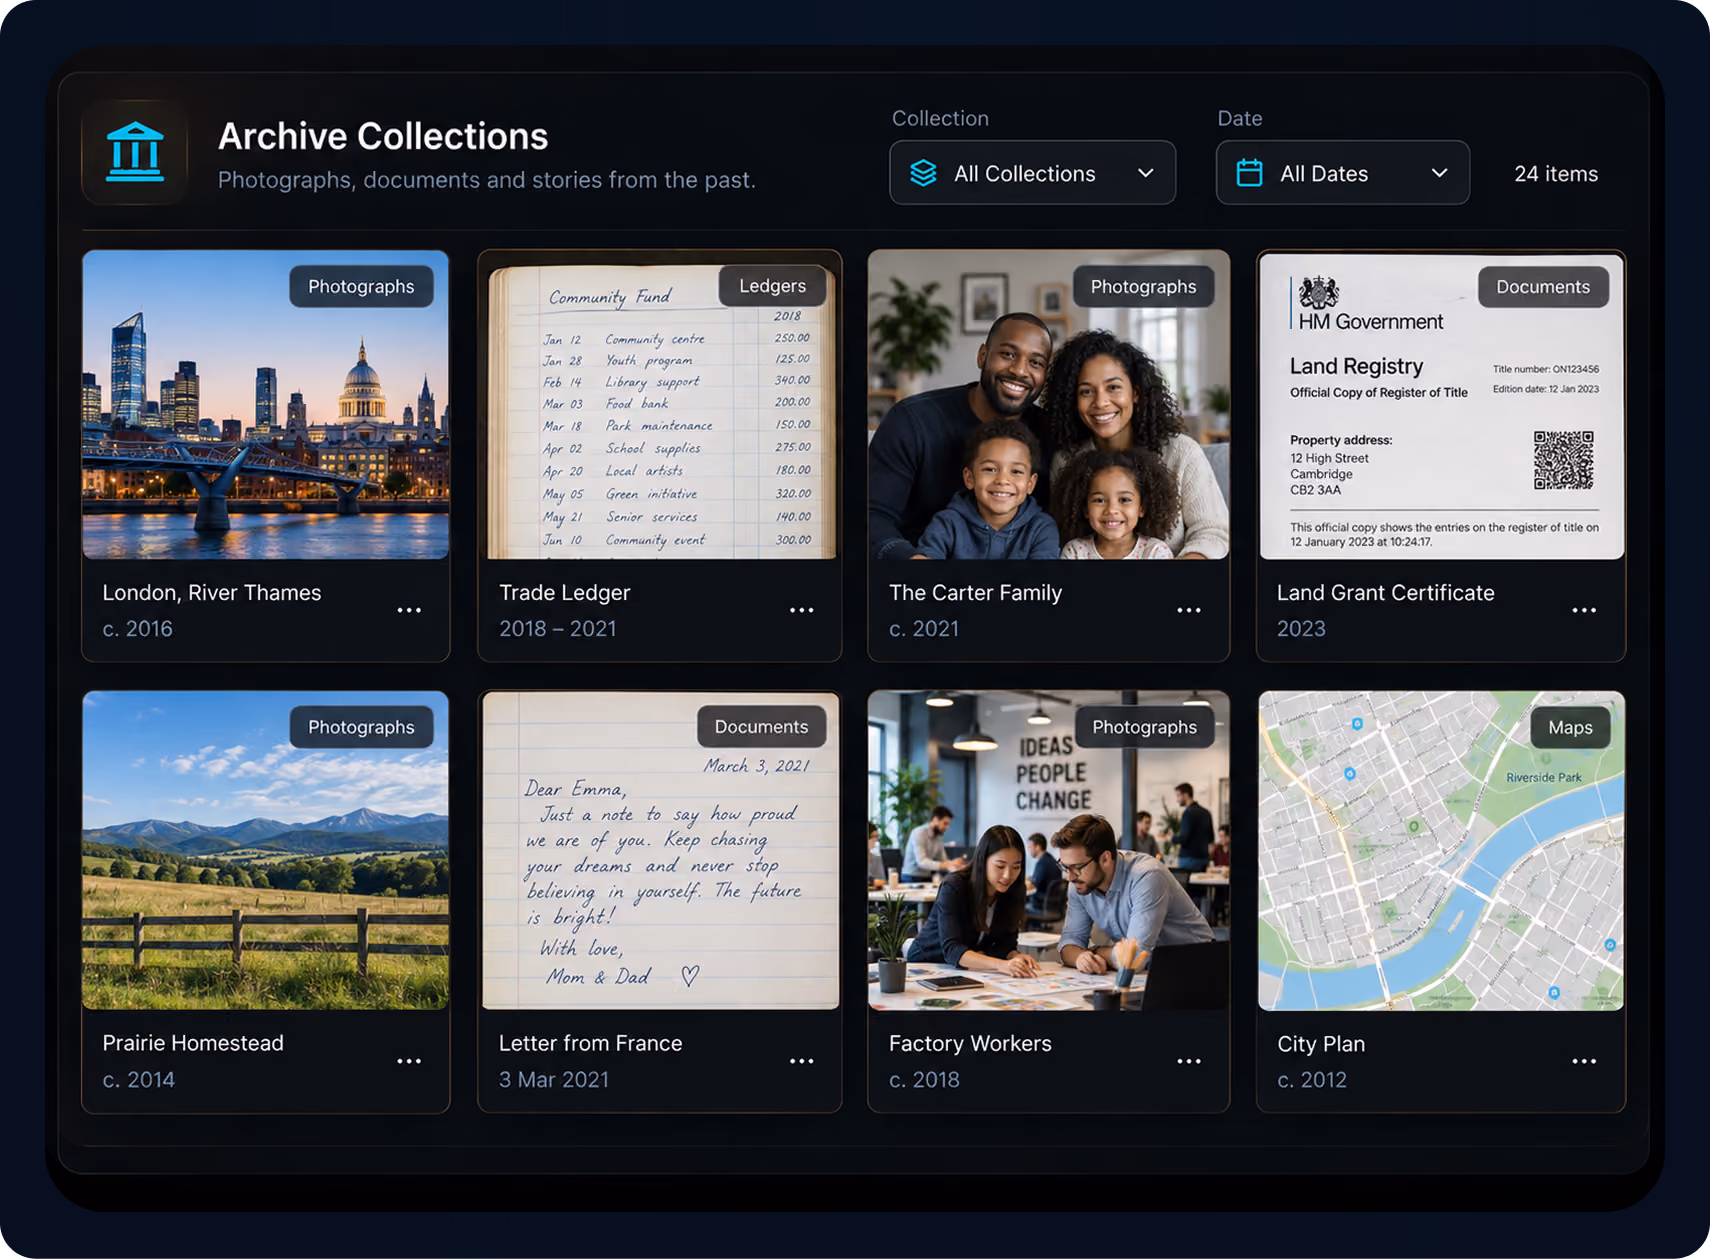Click the Photographs tag on Factory Workers card
The height and width of the screenshot is (1259, 1710).
pyautogui.click(x=1144, y=727)
